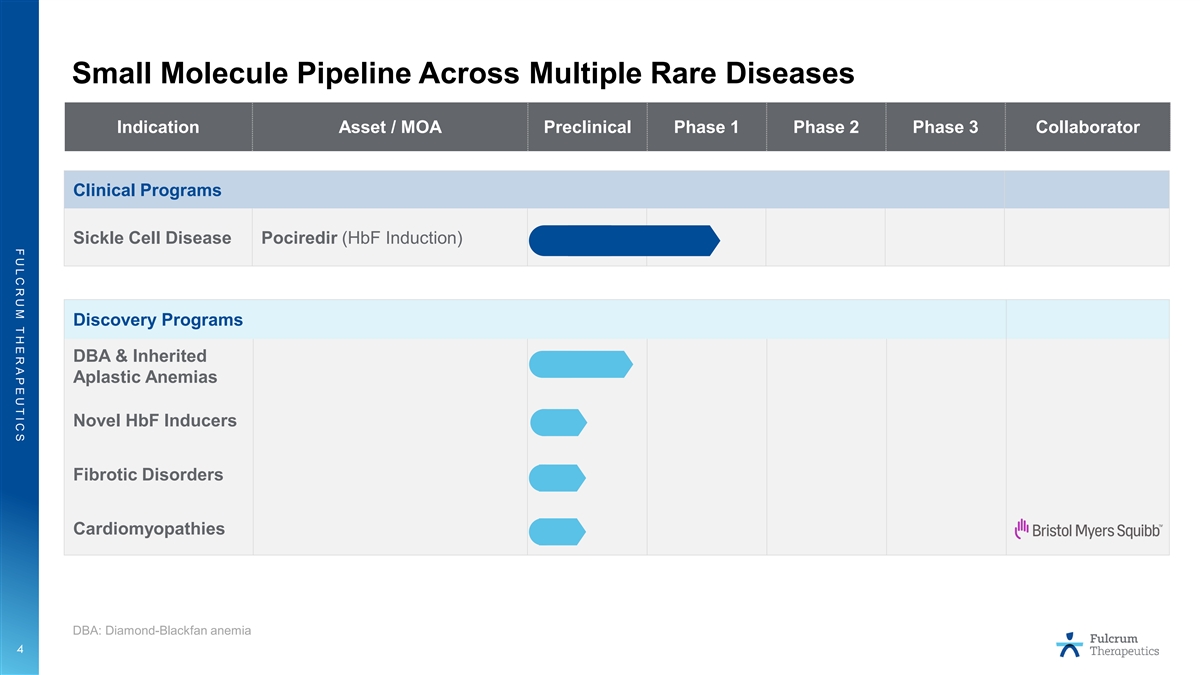This screenshot has height=675, width=1200.
Task: Click the Discovery Programs section heading
Action: pos(158,320)
